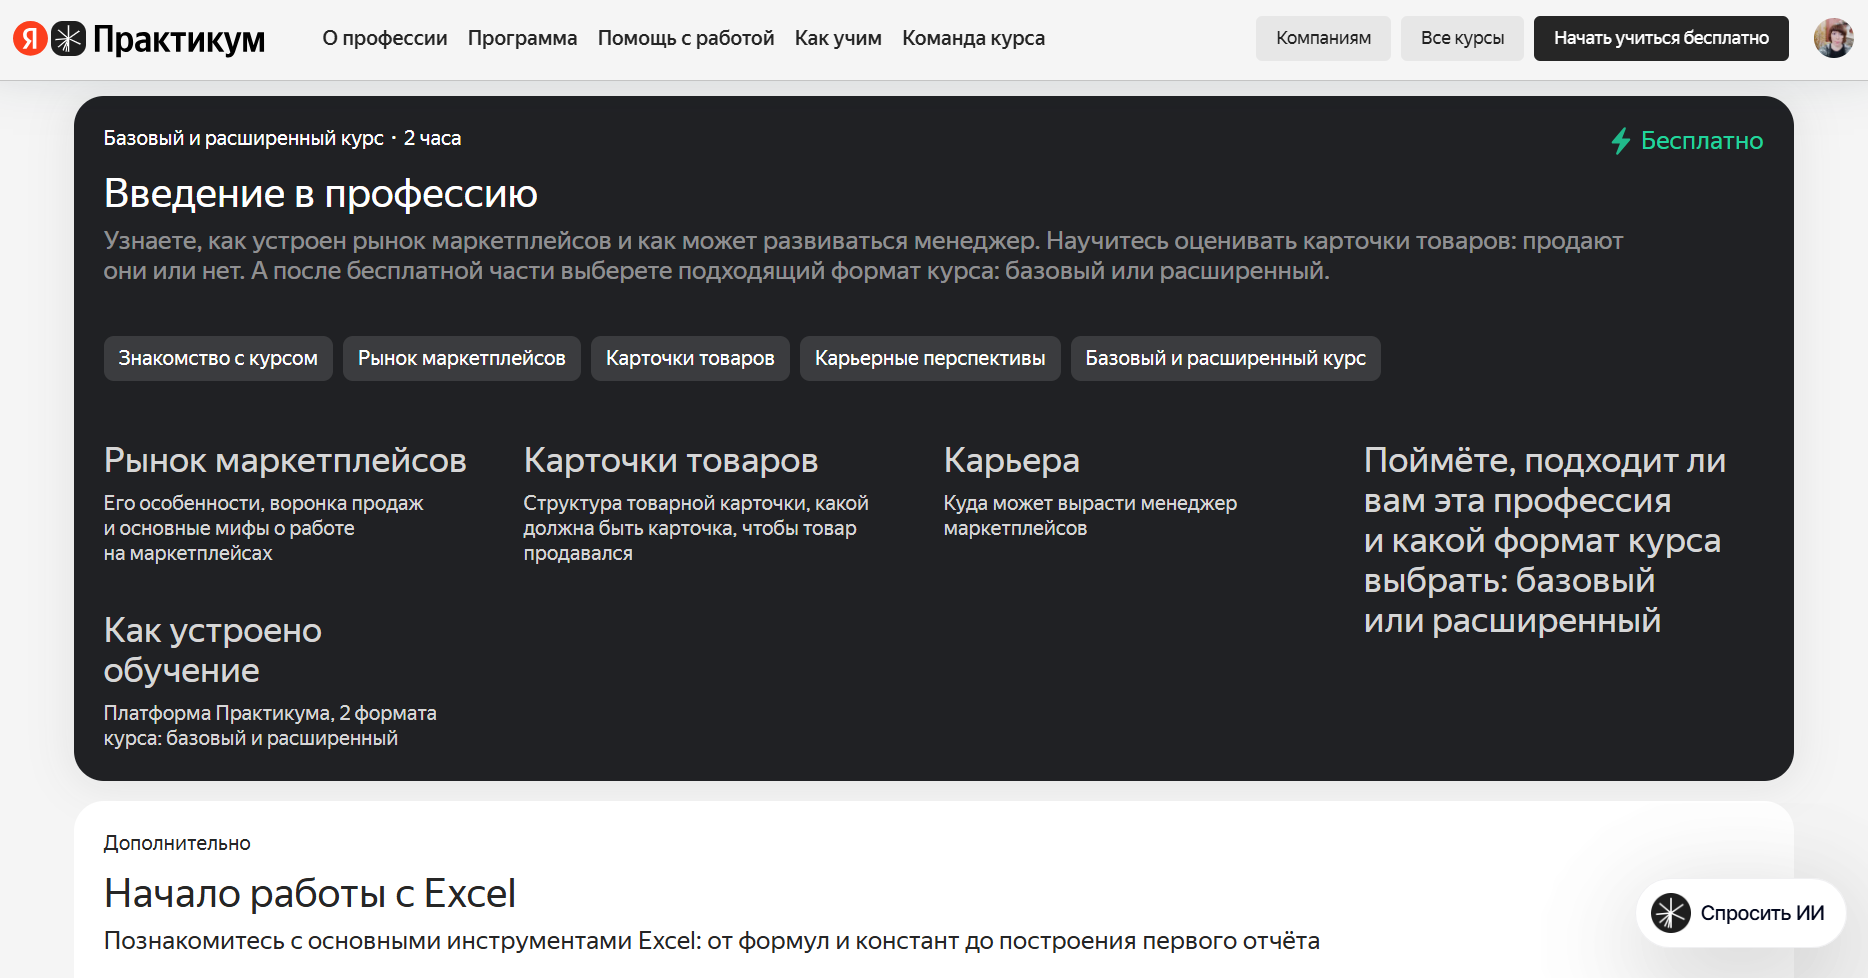
Task: Click the Спросить ИИ star icon
Action: (1670, 913)
